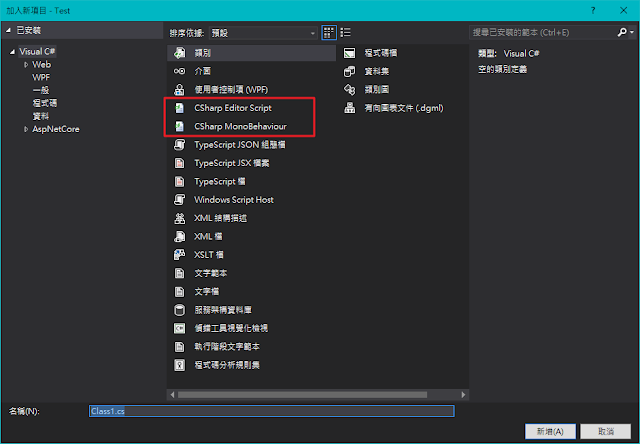
Task: Click the search magnifier icon
Action: 622,32
